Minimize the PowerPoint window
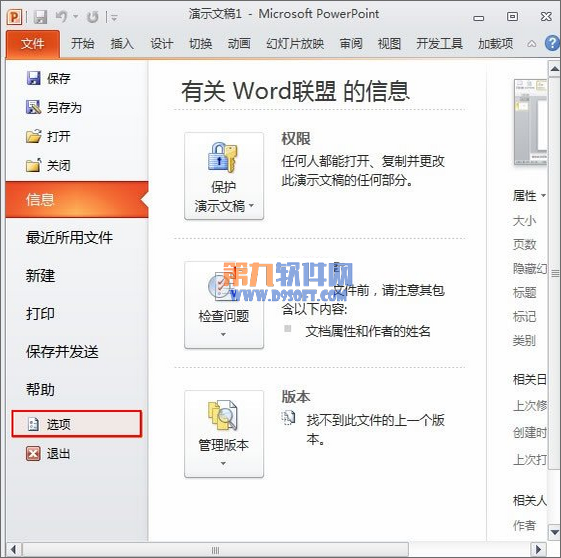561x558 pixels. pos(479,18)
